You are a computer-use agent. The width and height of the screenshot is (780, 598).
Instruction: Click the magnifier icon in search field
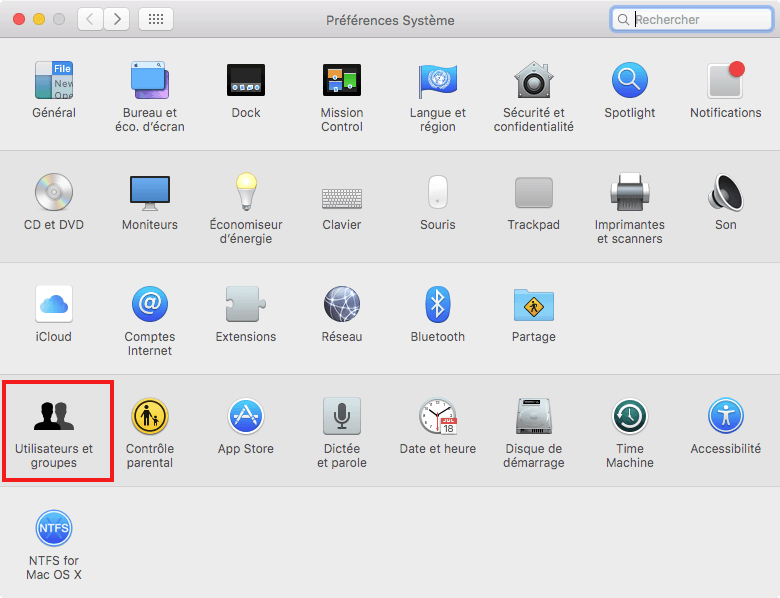(x=623, y=19)
